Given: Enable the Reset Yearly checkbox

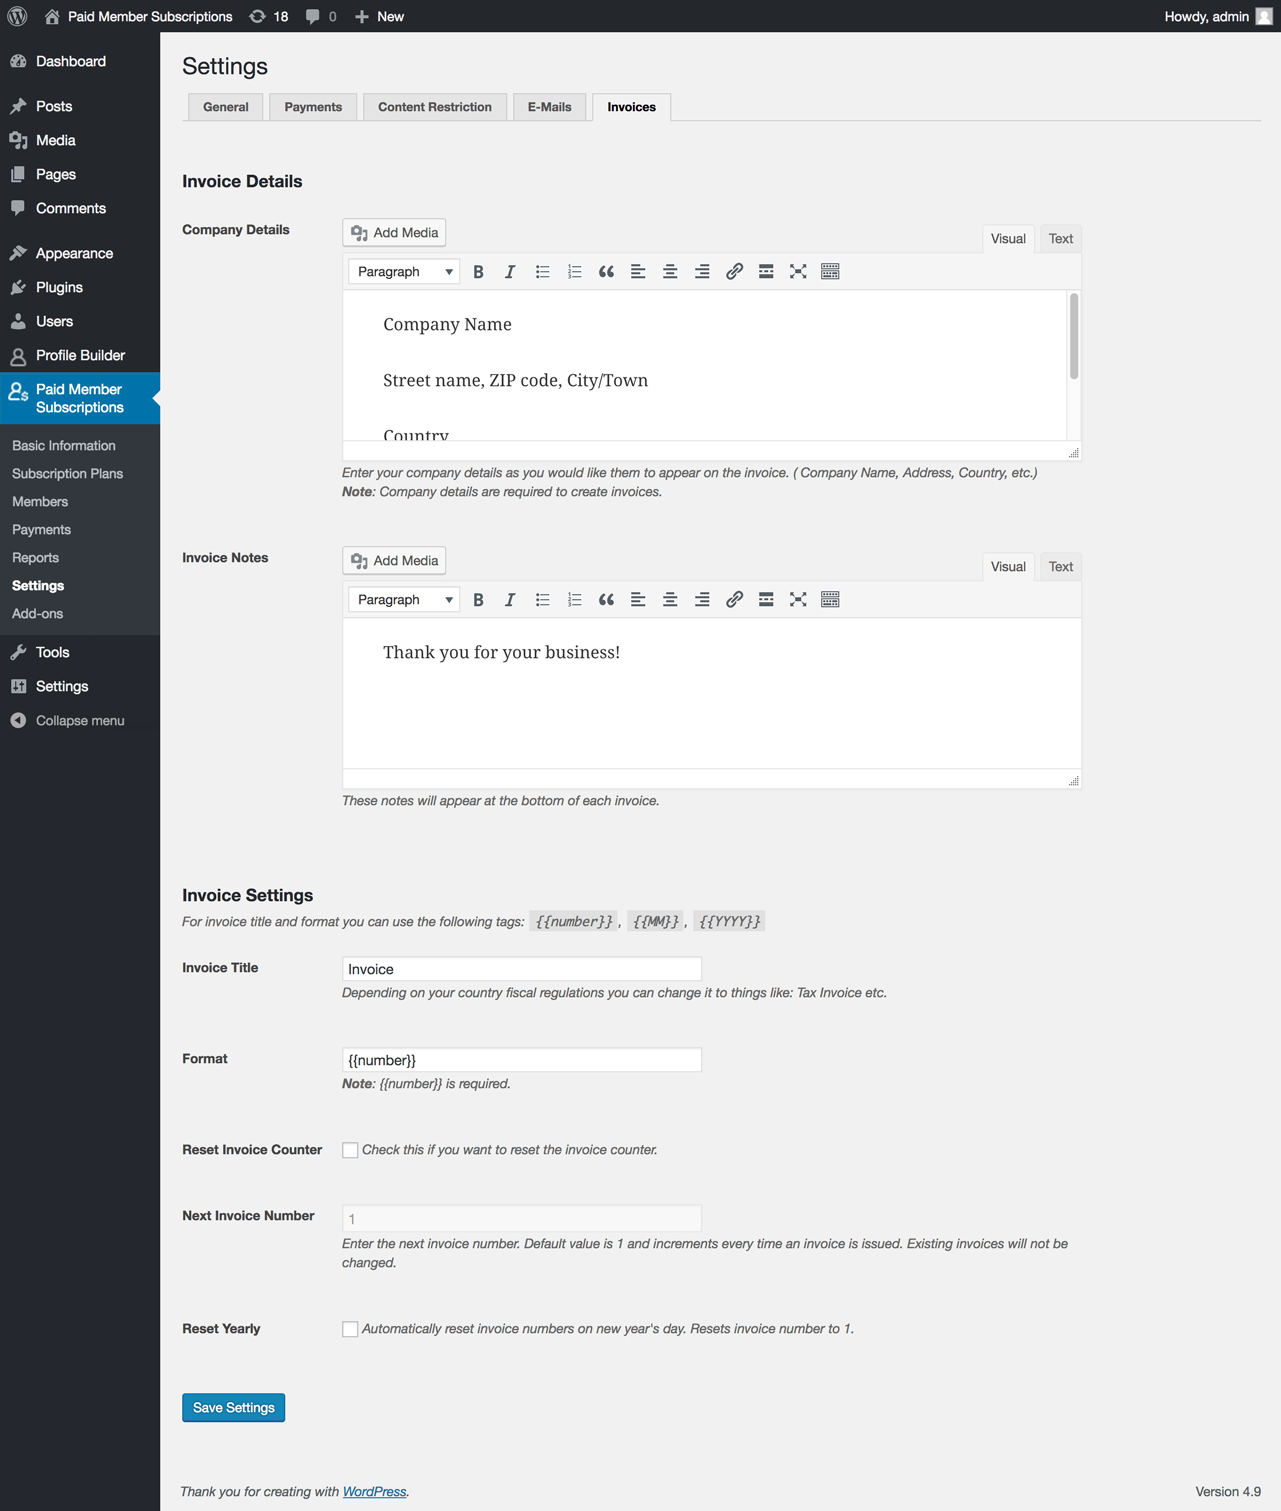Looking at the screenshot, I should click(350, 1329).
